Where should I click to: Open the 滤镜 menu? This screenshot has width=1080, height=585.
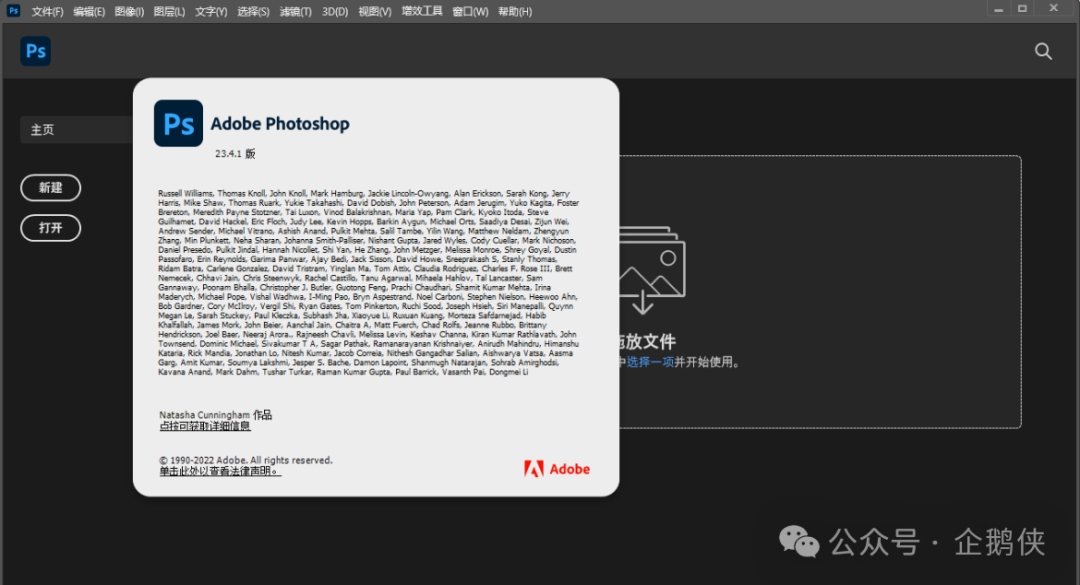pyautogui.click(x=295, y=11)
